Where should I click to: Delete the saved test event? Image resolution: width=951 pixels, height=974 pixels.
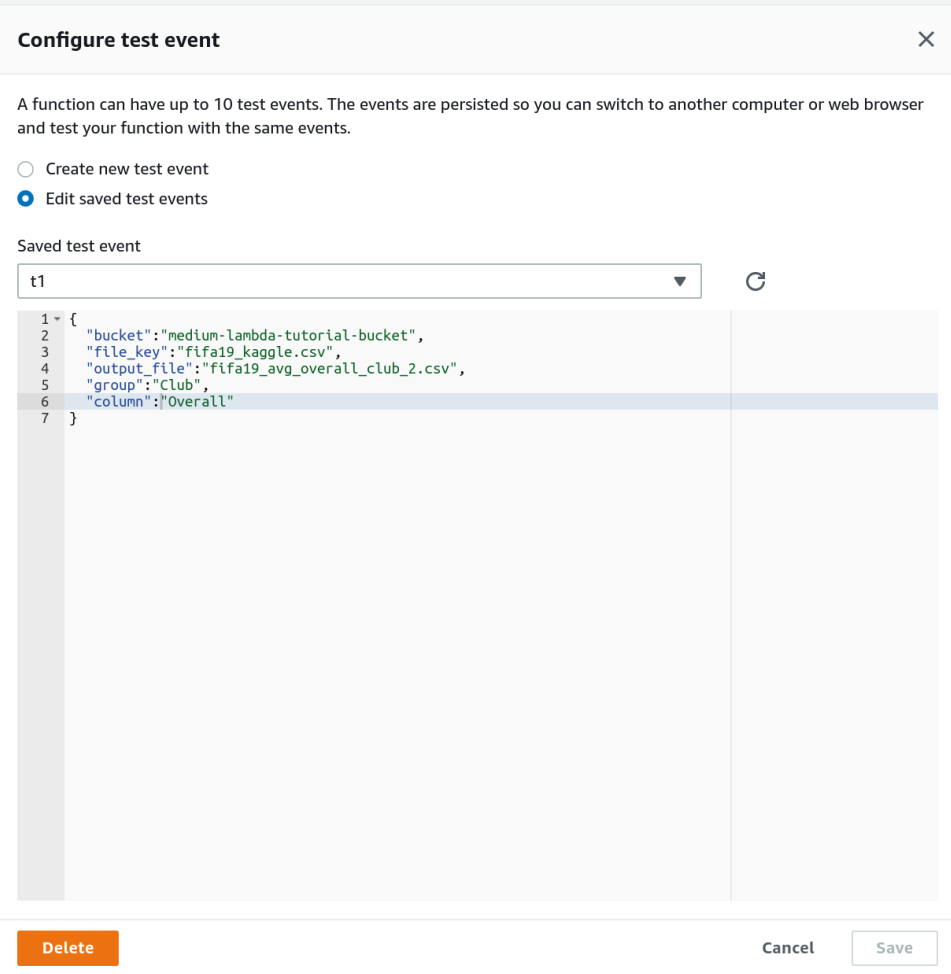(68, 948)
